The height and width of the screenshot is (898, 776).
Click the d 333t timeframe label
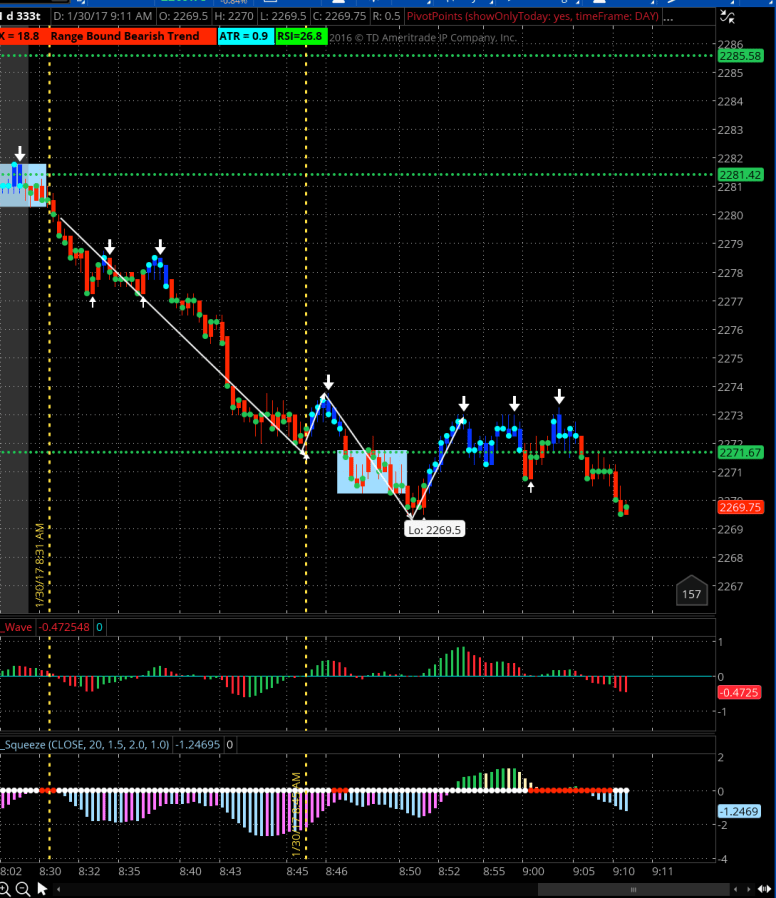[x=22, y=16]
